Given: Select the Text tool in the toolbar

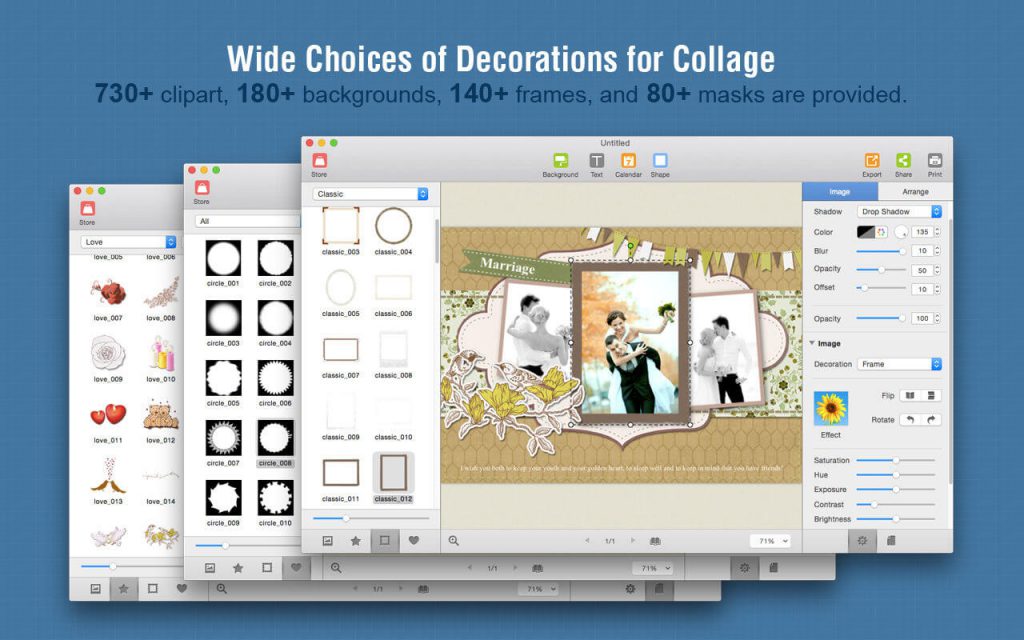Looking at the screenshot, I should (596, 163).
